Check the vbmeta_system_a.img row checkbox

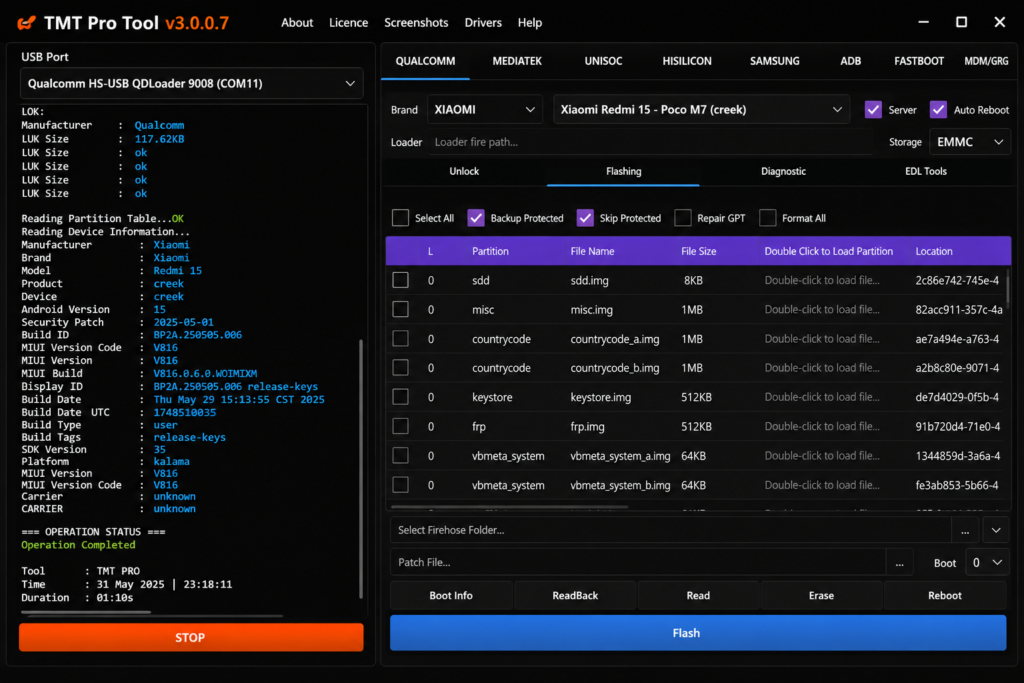click(400, 456)
